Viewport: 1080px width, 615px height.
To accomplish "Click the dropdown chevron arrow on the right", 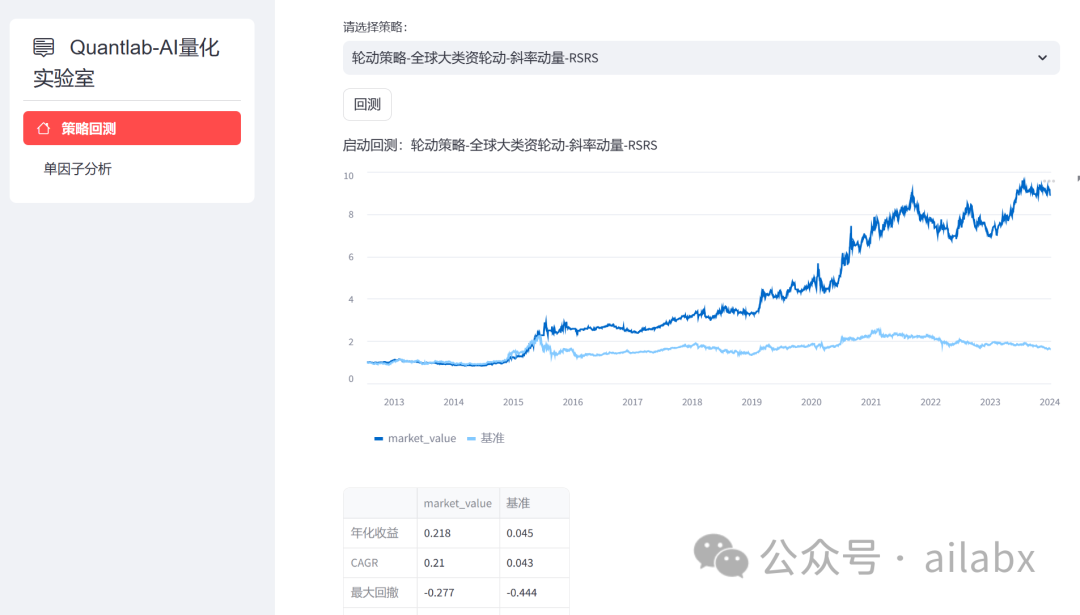I will click(1043, 58).
